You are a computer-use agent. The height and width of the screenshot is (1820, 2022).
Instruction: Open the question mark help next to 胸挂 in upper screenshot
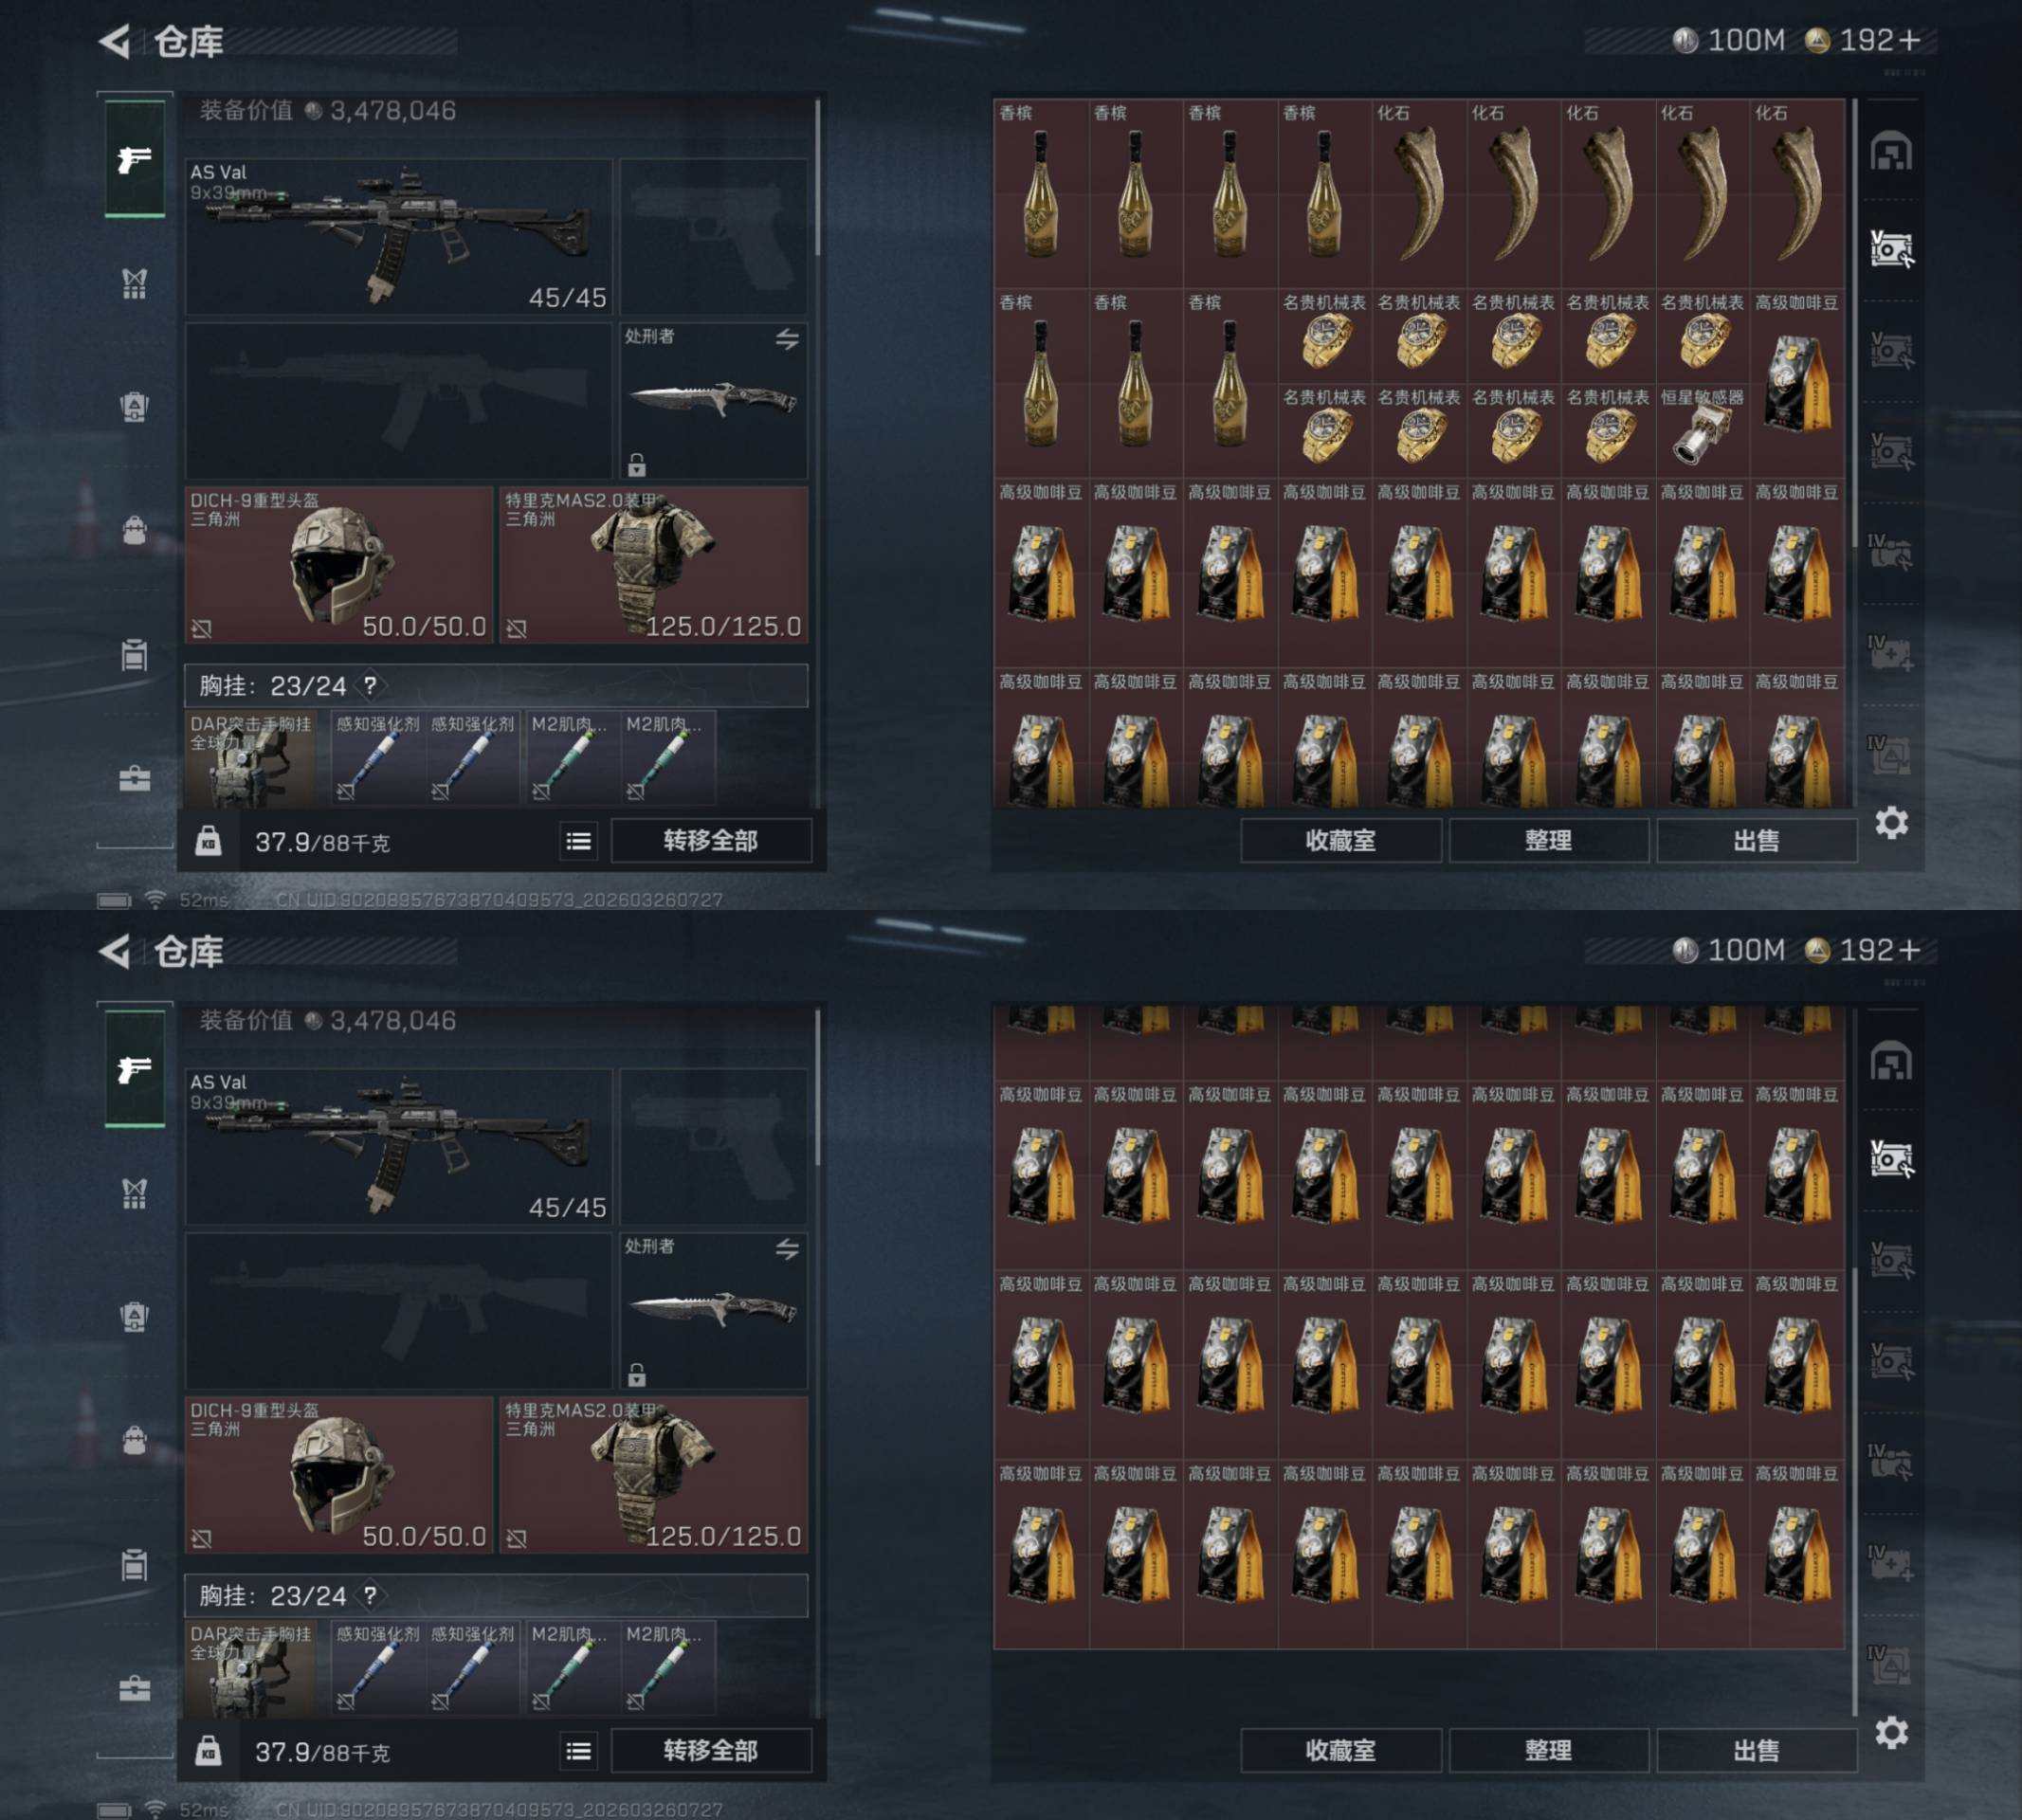(x=370, y=685)
